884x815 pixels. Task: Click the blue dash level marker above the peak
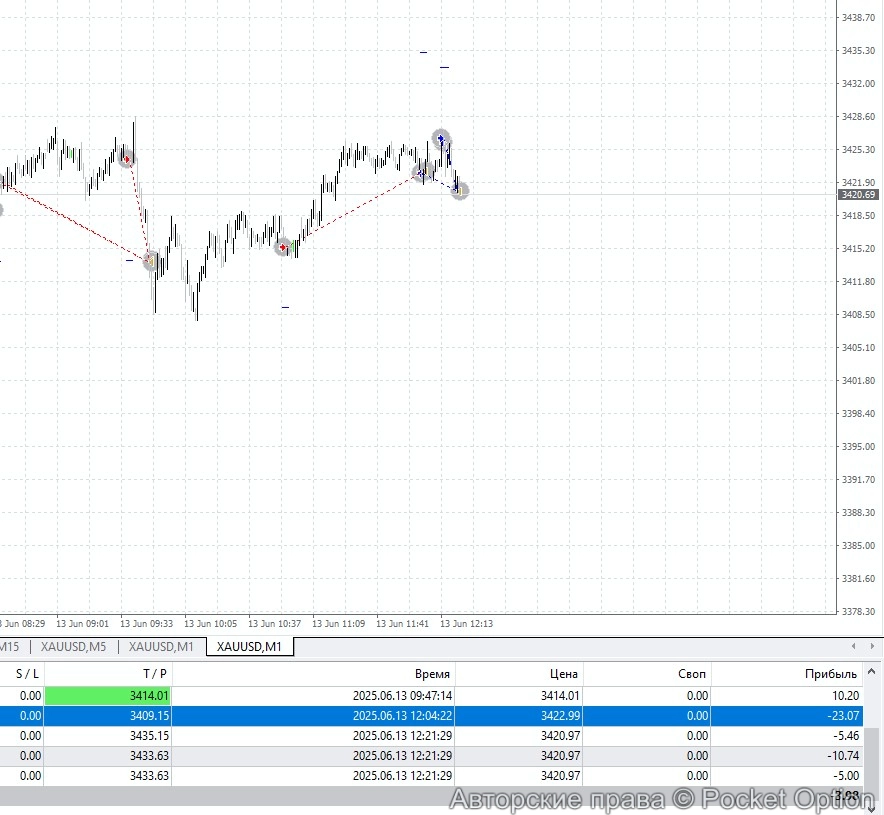[x=423, y=50]
